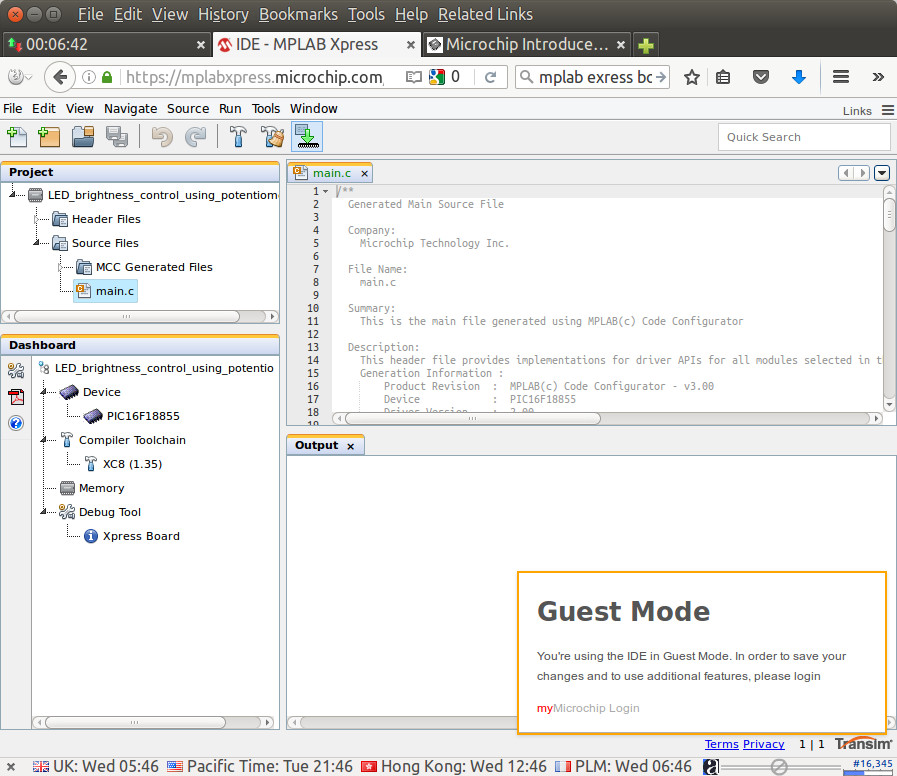Click the Undo arrow icon
Screen dimensions: 897x776
click(162, 137)
